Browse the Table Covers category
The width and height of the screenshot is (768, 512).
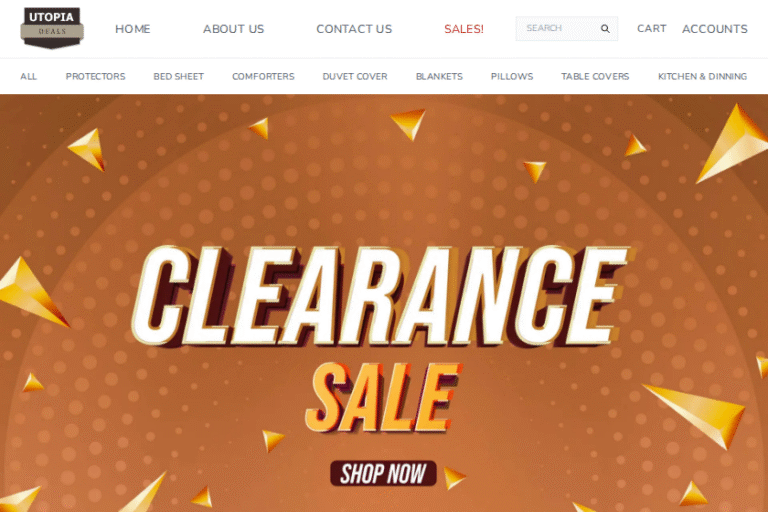(x=595, y=76)
